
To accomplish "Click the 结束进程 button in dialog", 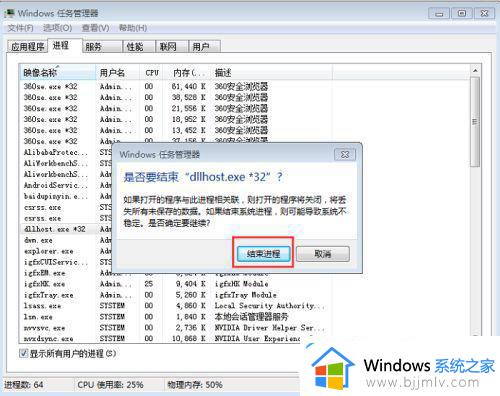I will click(x=263, y=254).
